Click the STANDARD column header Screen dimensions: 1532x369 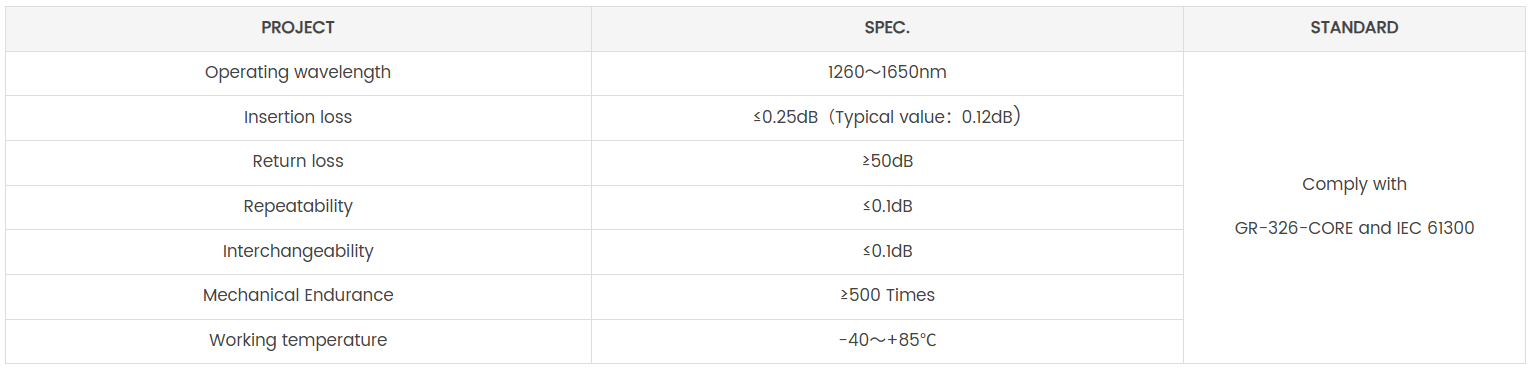tap(1354, 28)
